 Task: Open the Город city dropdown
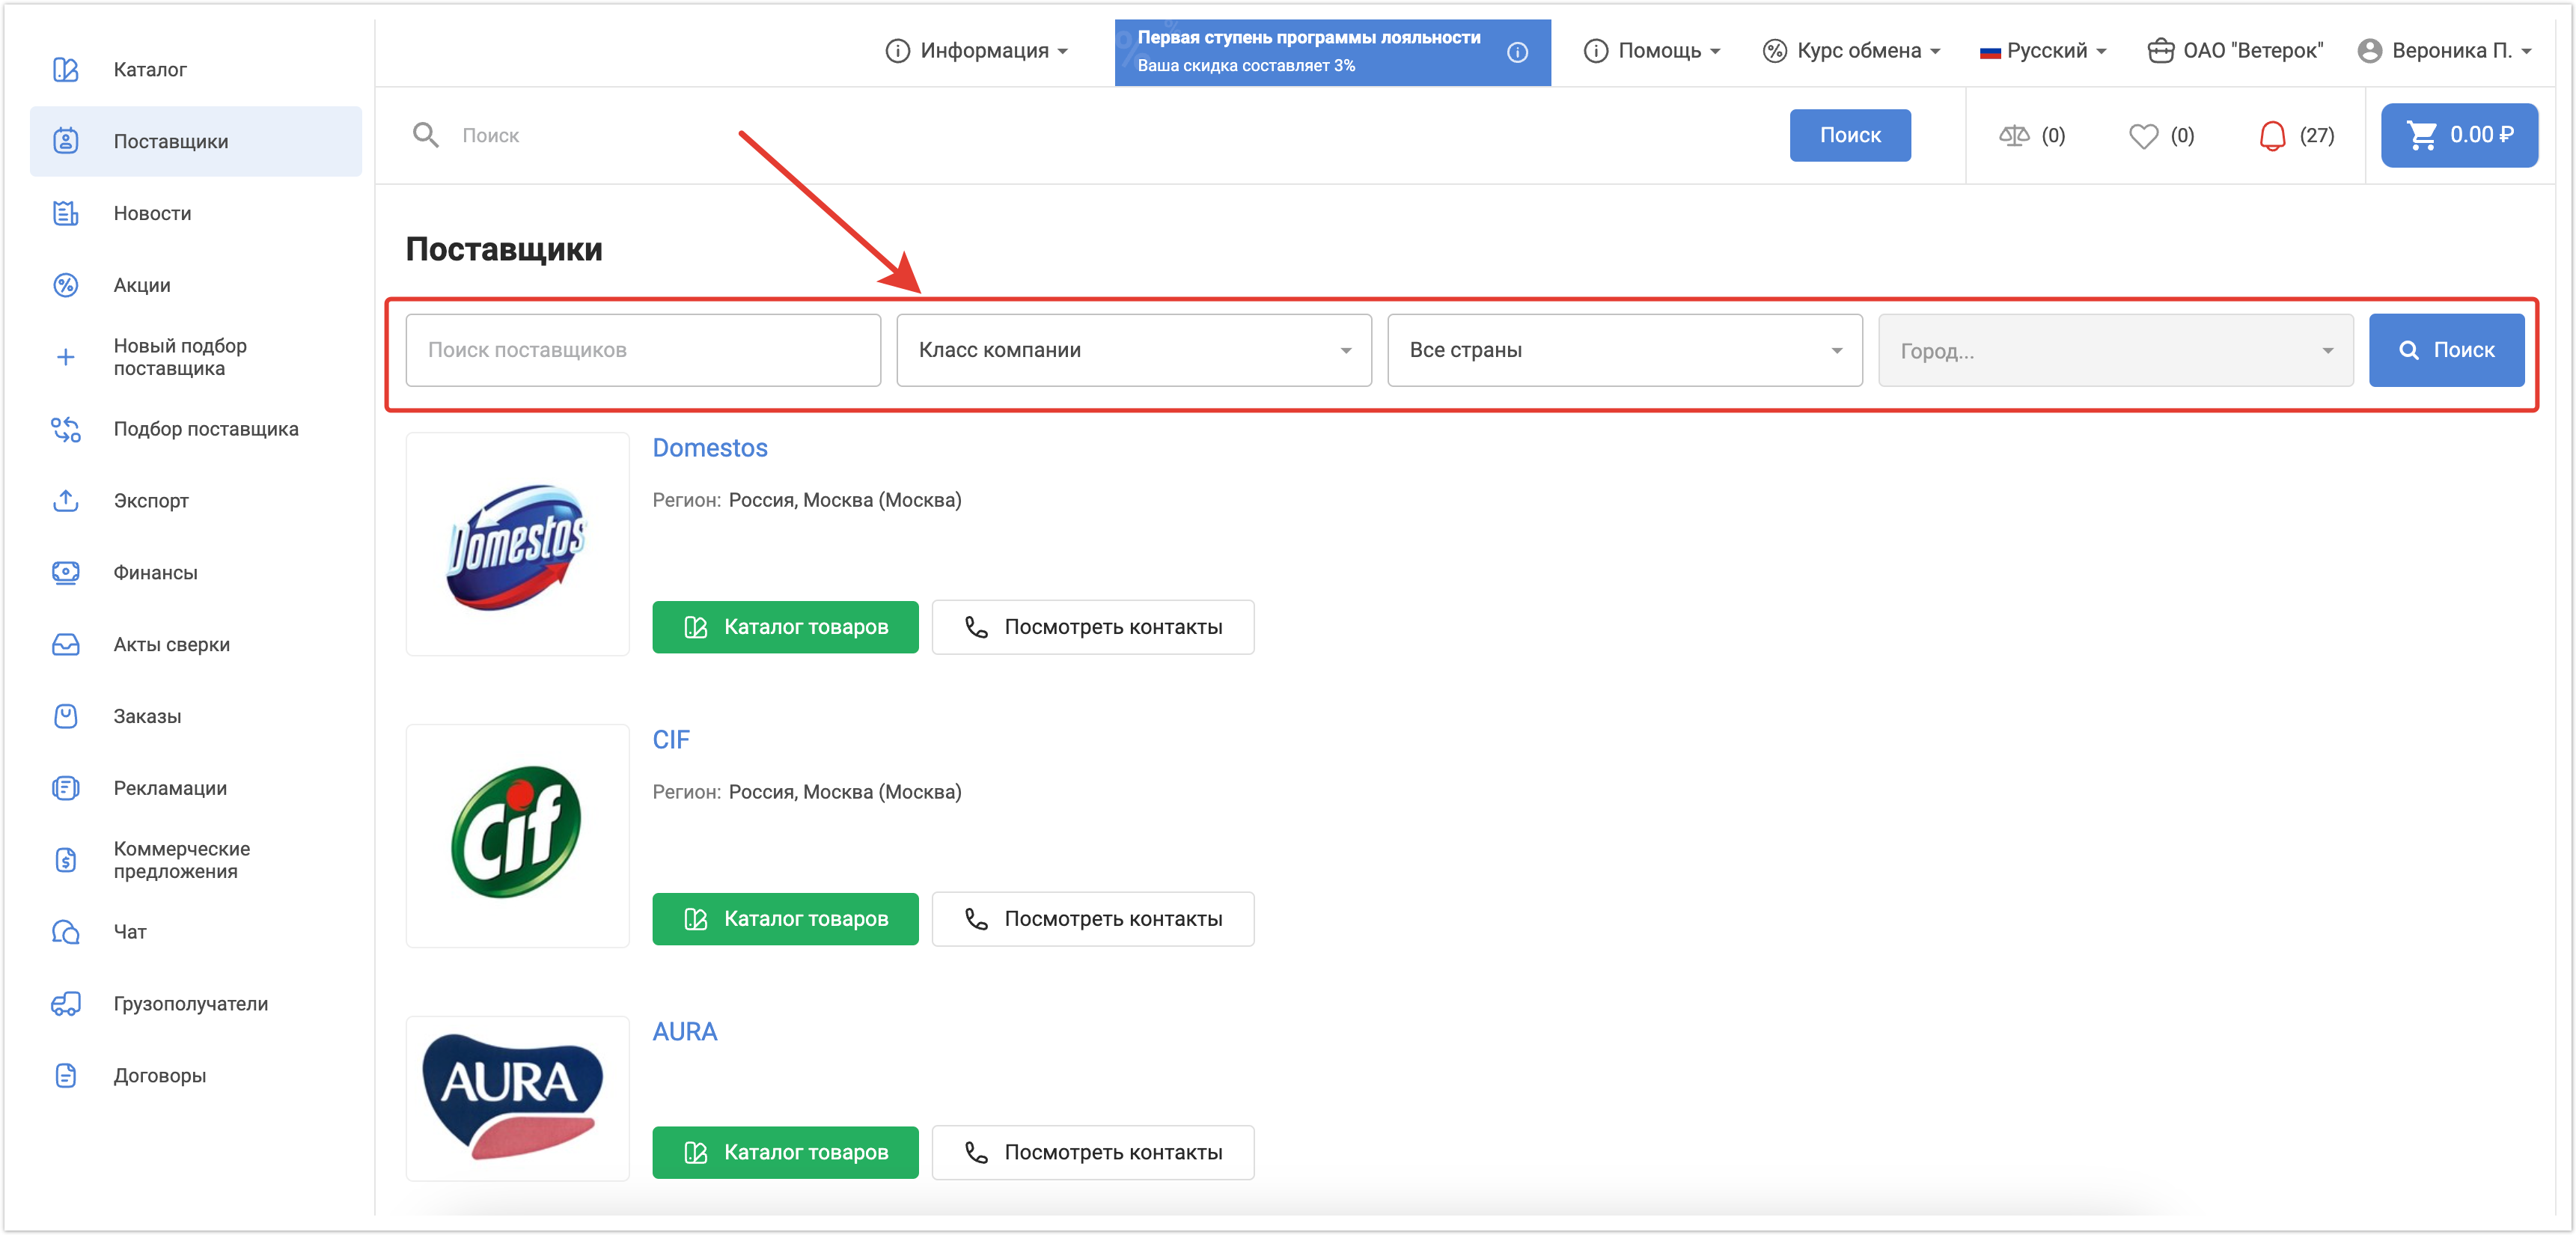point(2115,350)
